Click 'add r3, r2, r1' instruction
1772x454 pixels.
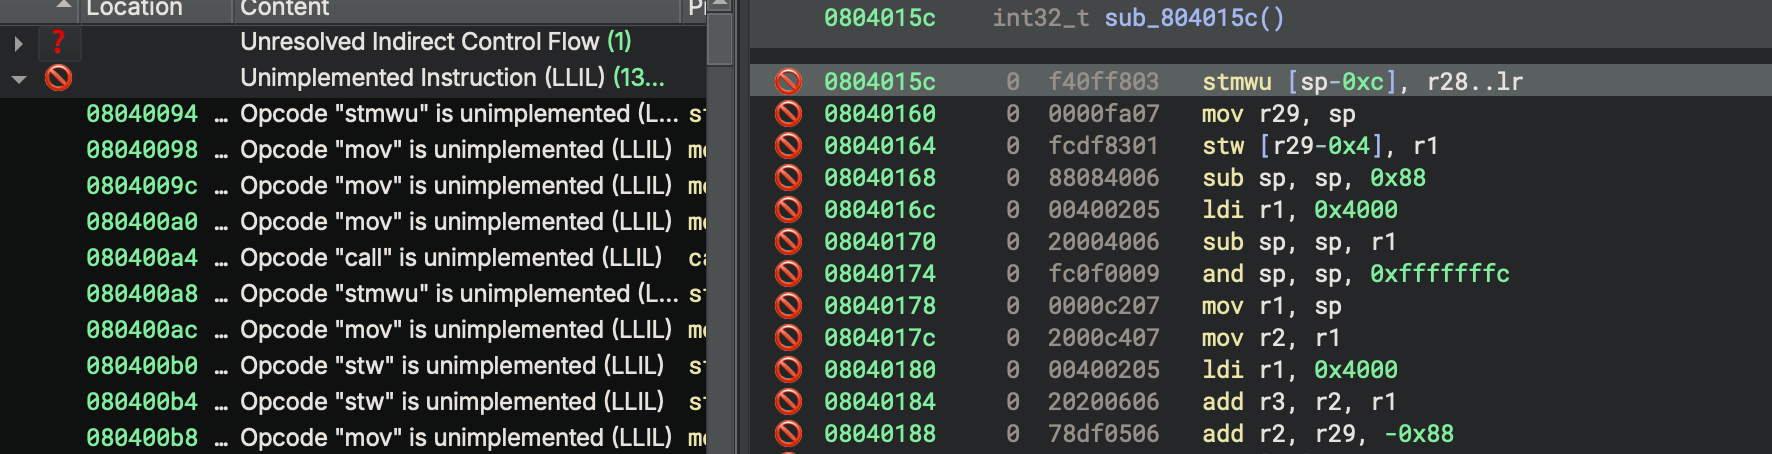pos(1299,402)
